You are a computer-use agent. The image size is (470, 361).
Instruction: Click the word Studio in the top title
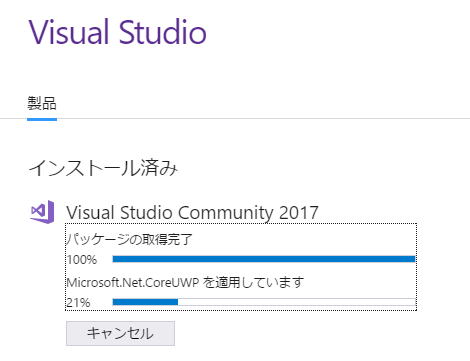coord(163,32)
